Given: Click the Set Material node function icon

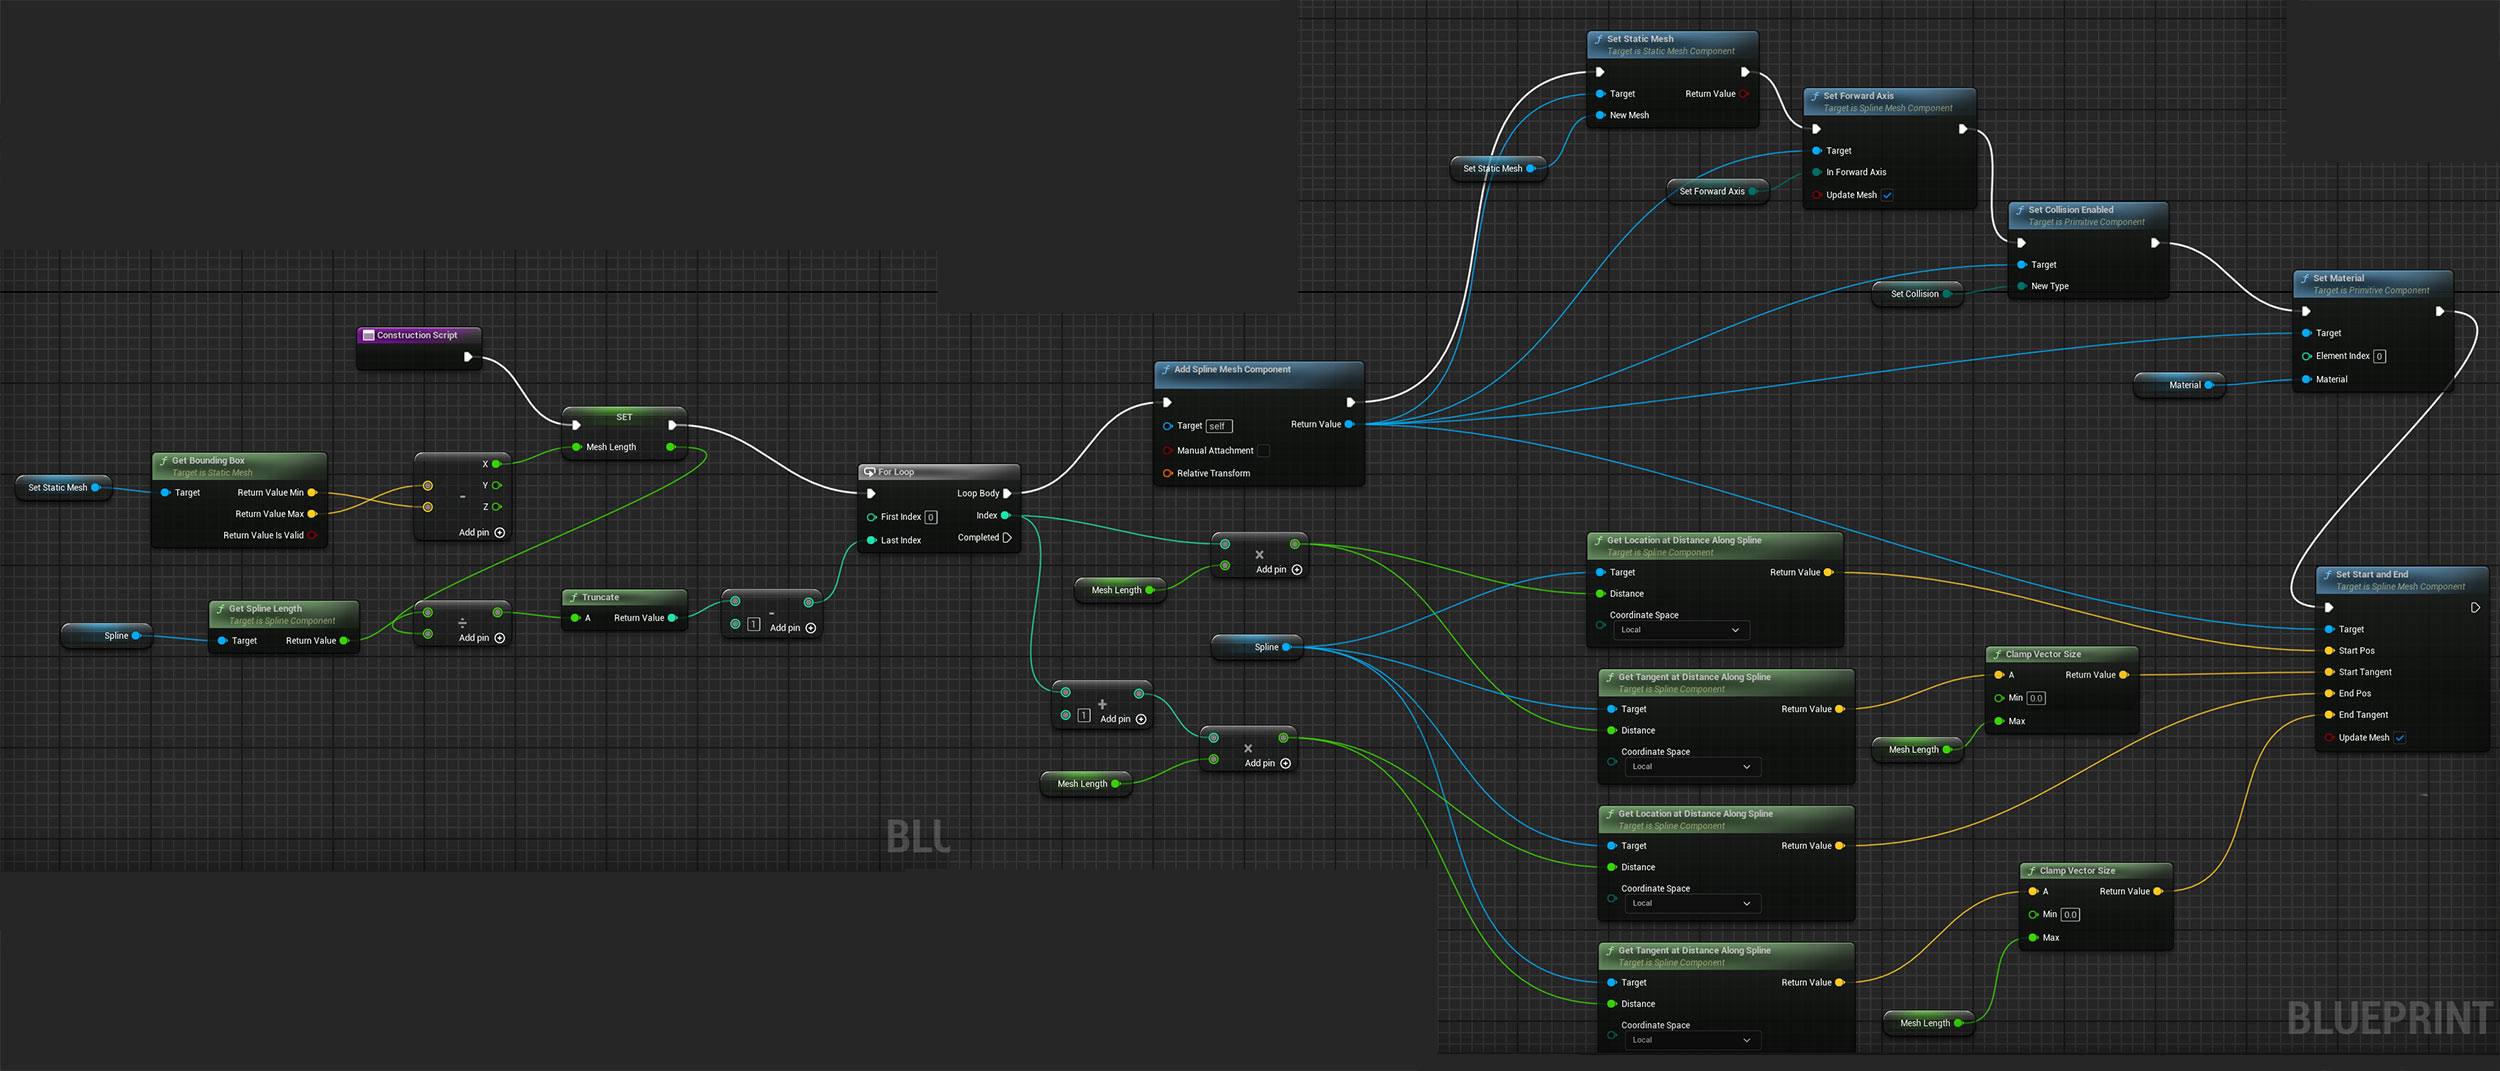Looking at the screenshot, I should pos(2304,278).
